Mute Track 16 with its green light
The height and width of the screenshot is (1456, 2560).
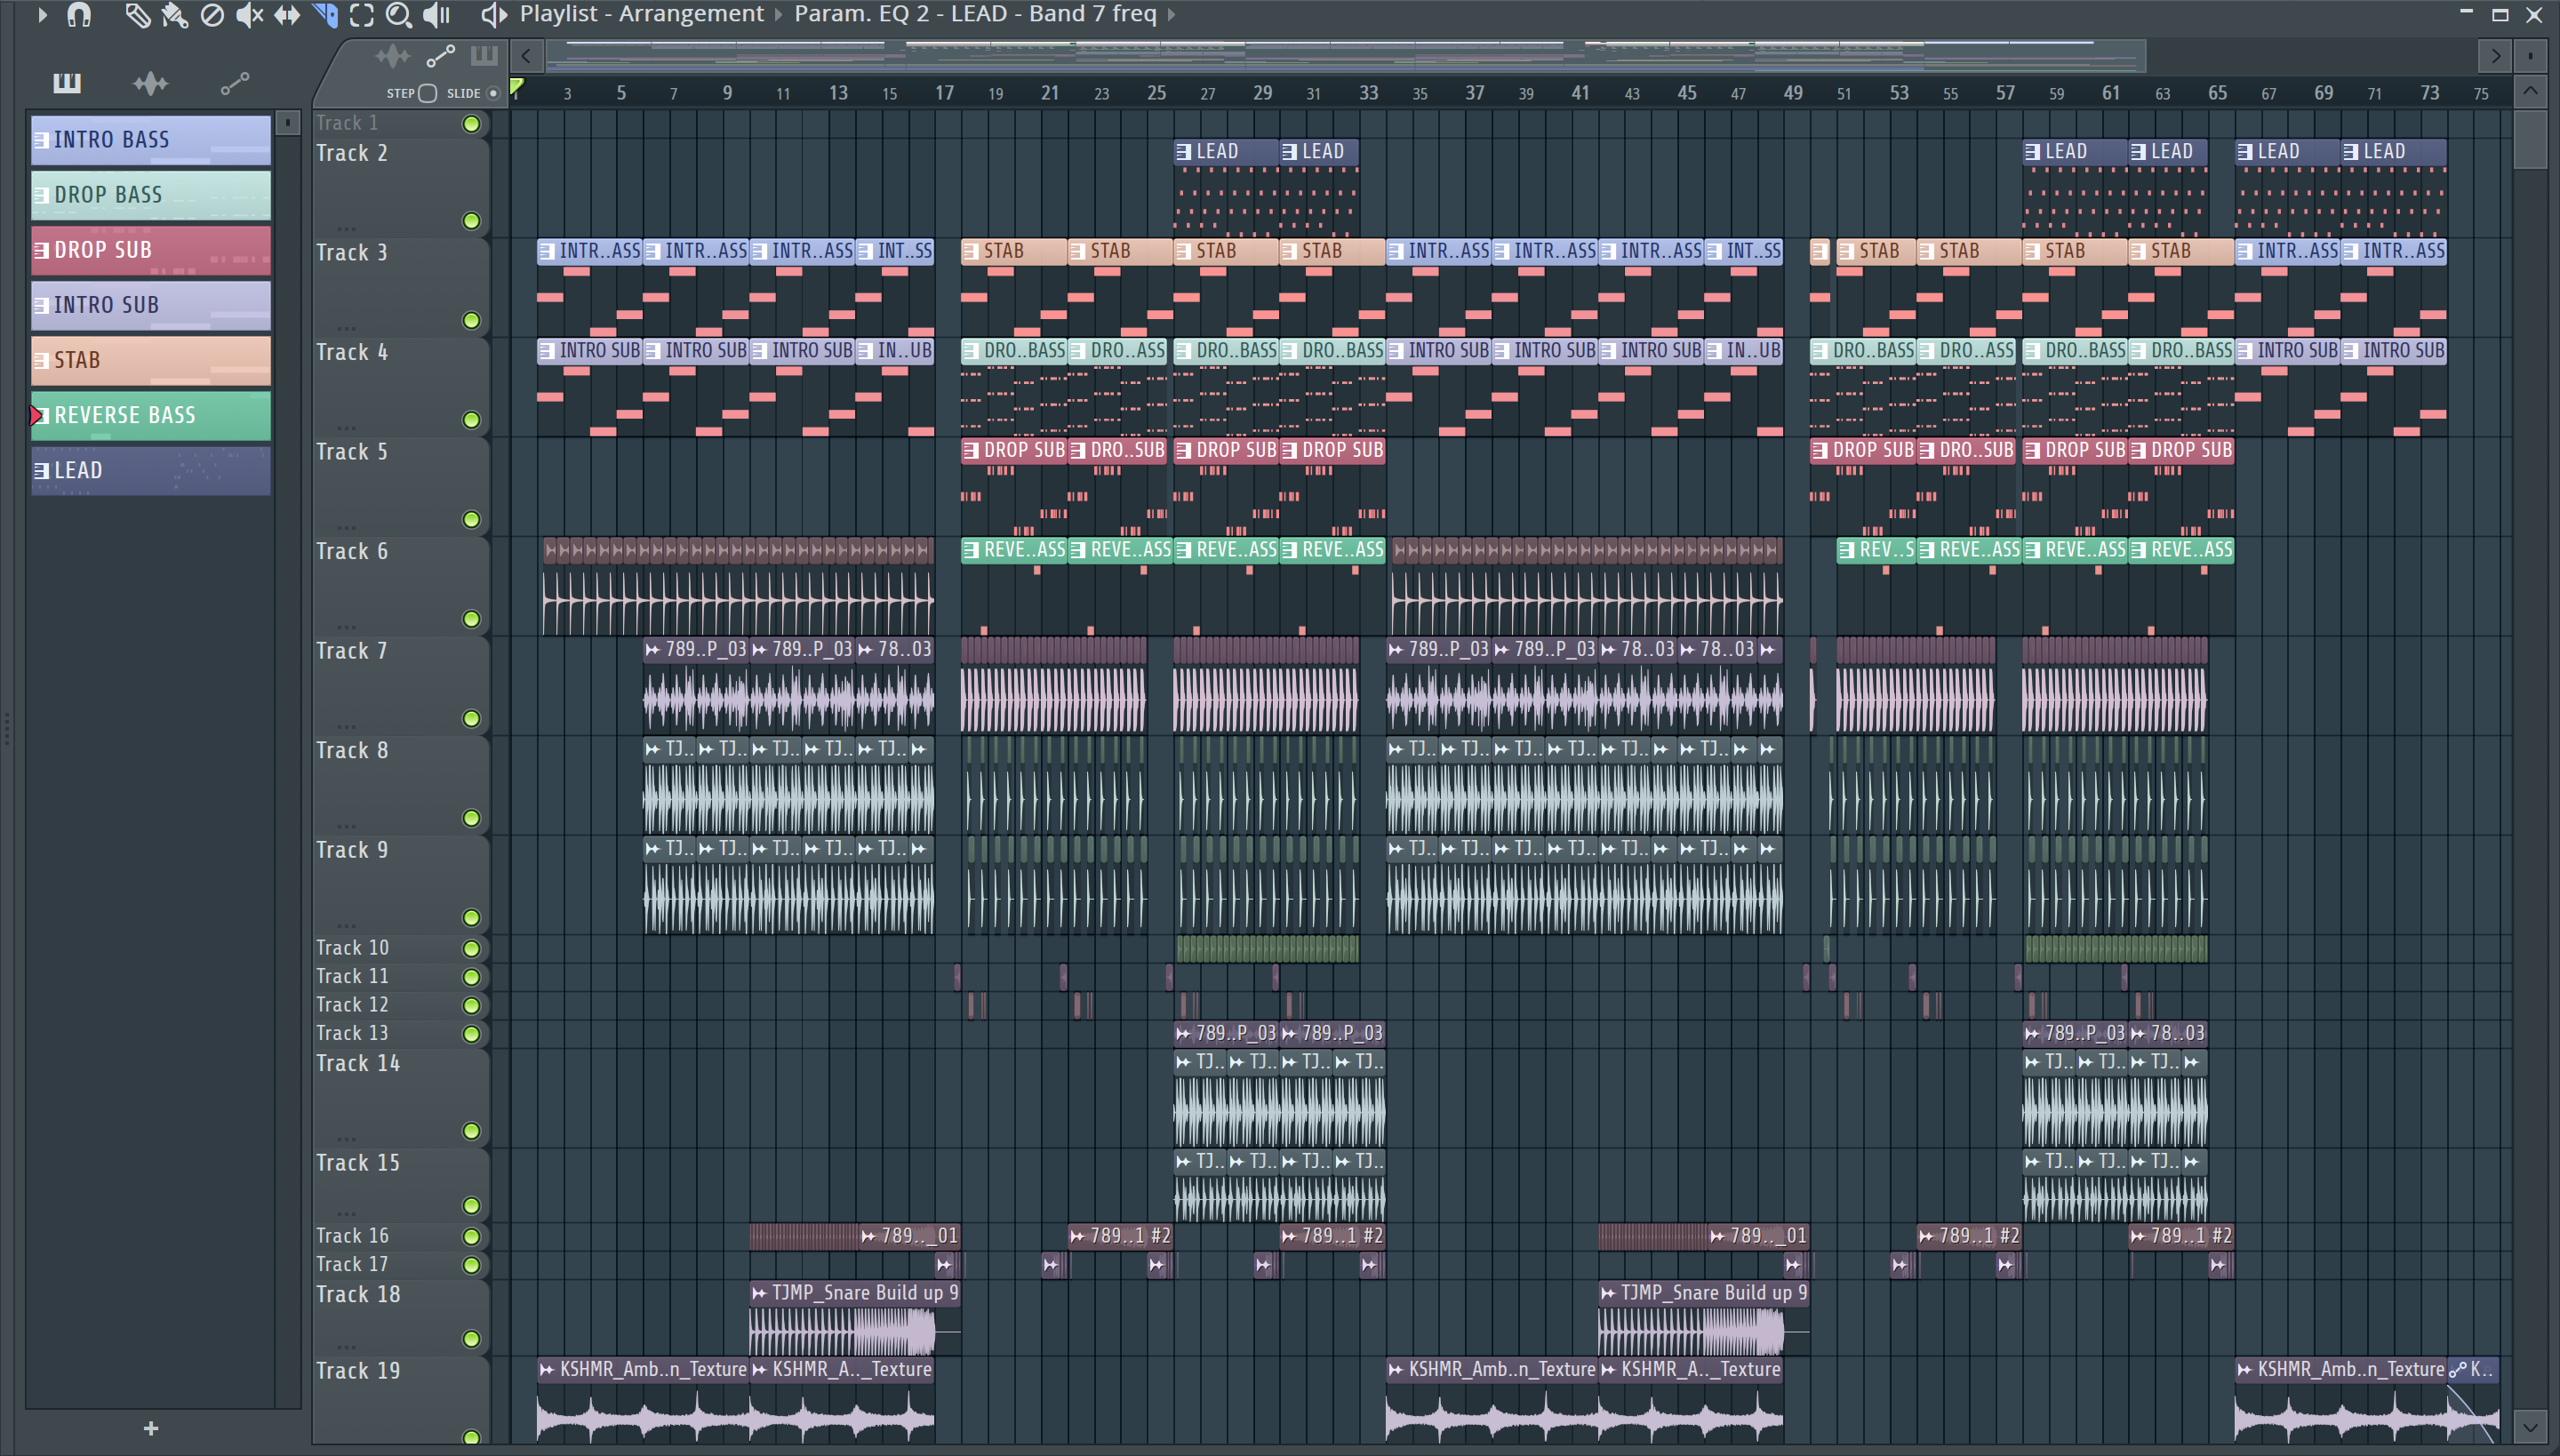point(471,1237)
